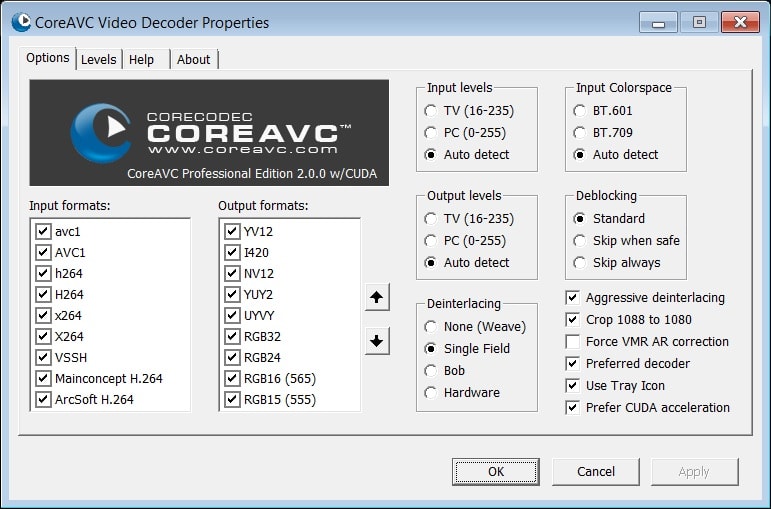
Task: Click the CoreAVC title bar app icon
Action: tap(17, 22)
